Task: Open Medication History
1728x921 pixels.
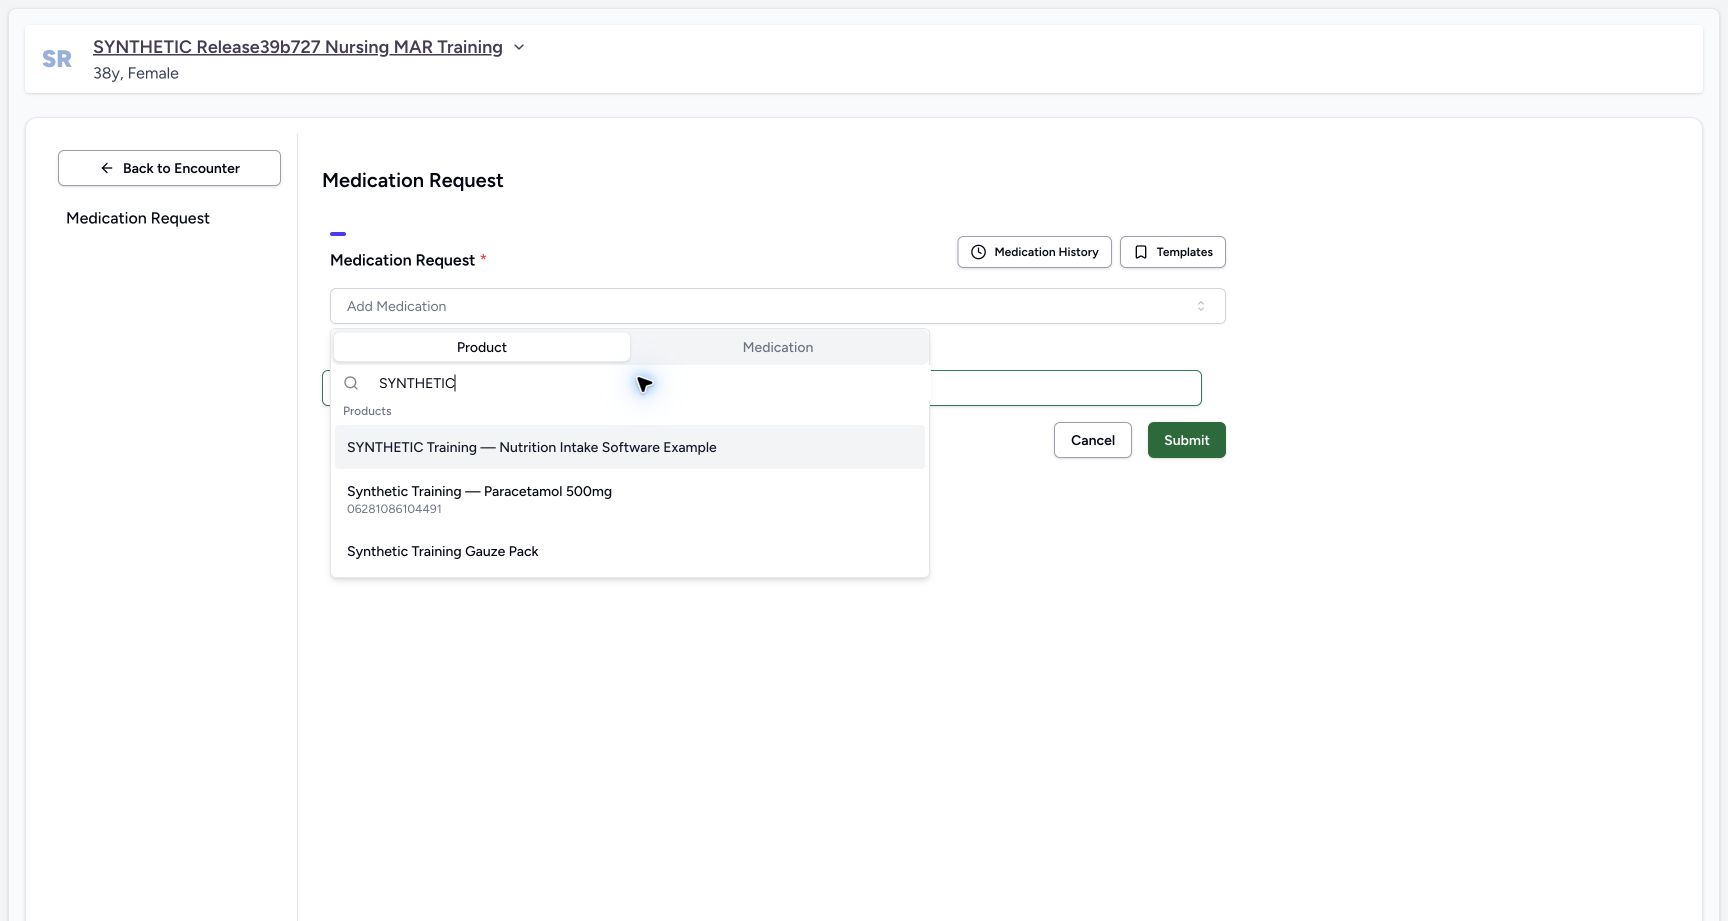Action: click(x=1034, y=252)
